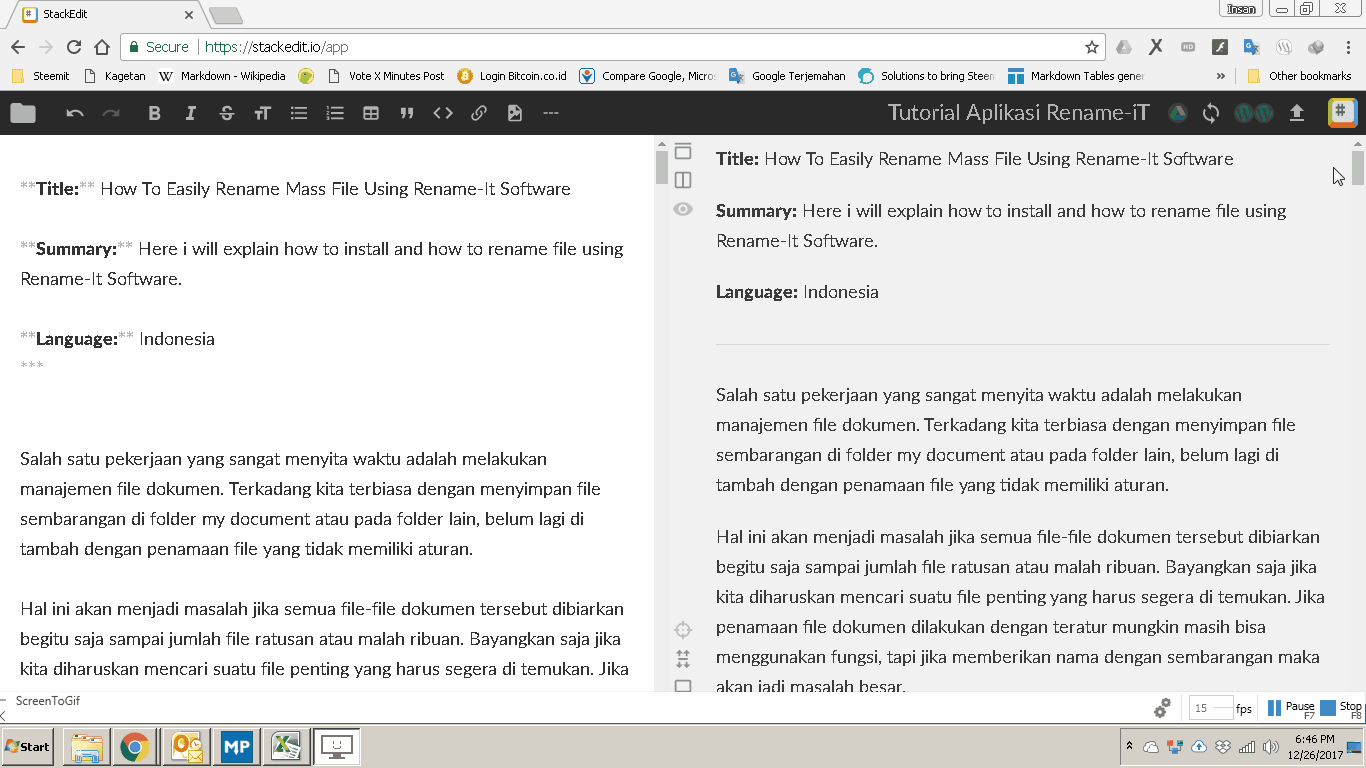
Task: Insert a blockquote
Action: tap(407, 113)
